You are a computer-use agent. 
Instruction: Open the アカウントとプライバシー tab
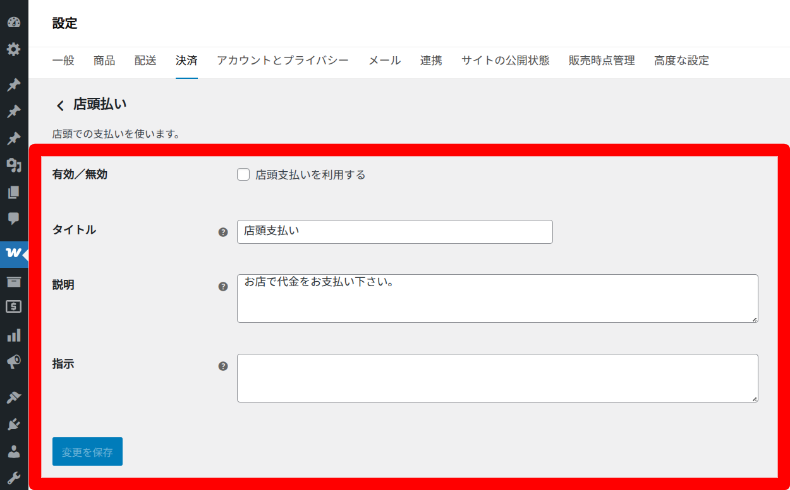(283, 60)
